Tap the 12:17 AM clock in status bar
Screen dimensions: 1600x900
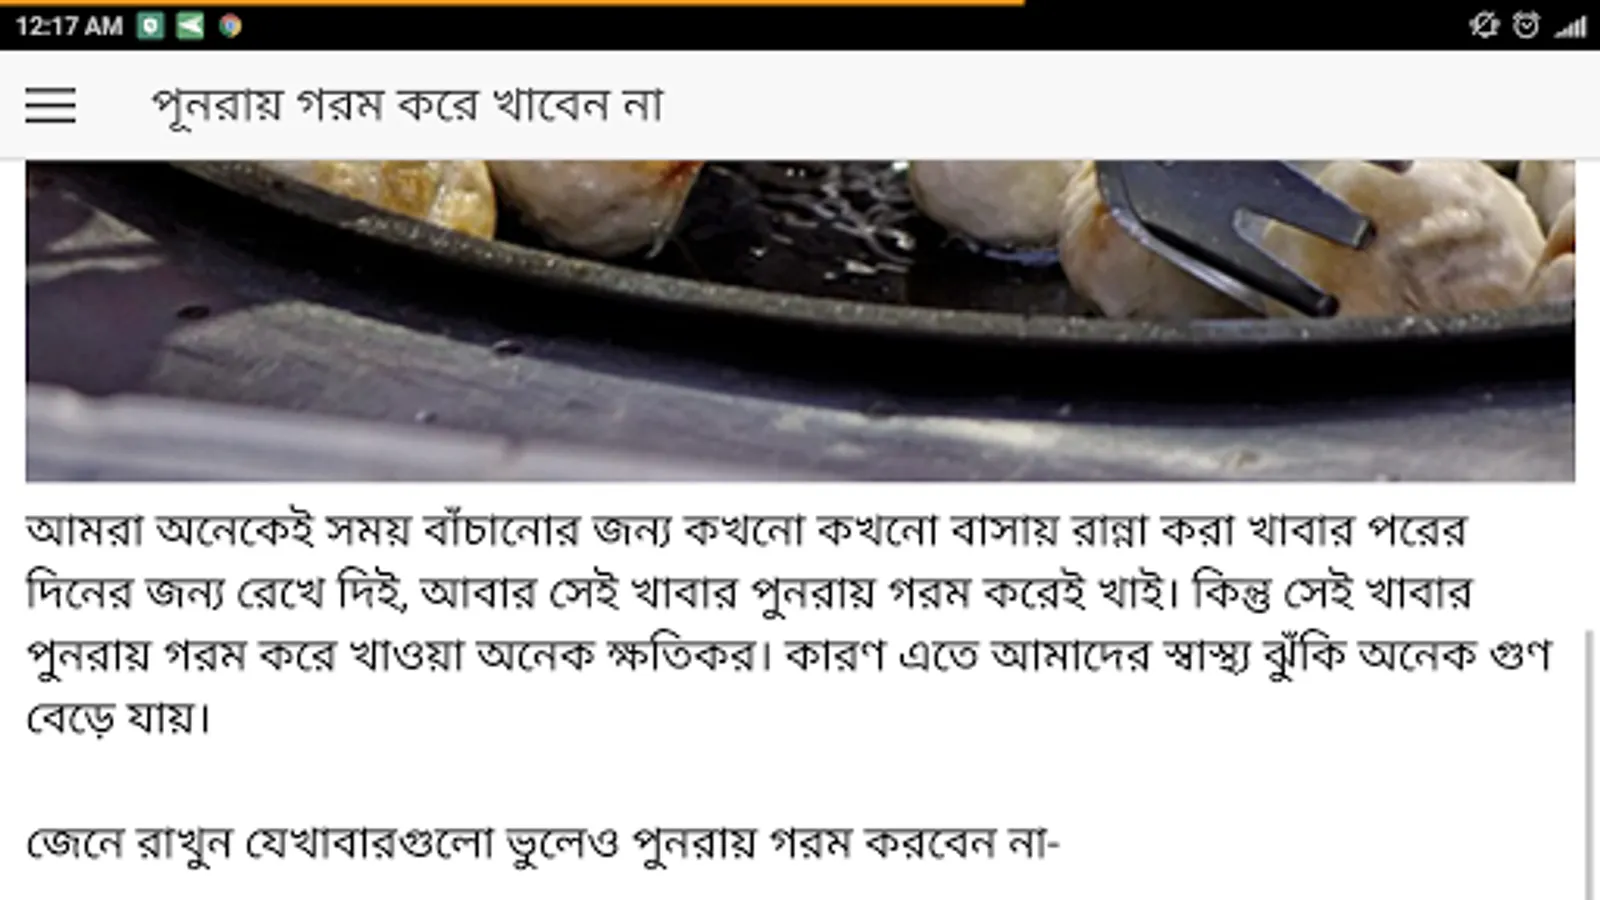pos(69,26)
